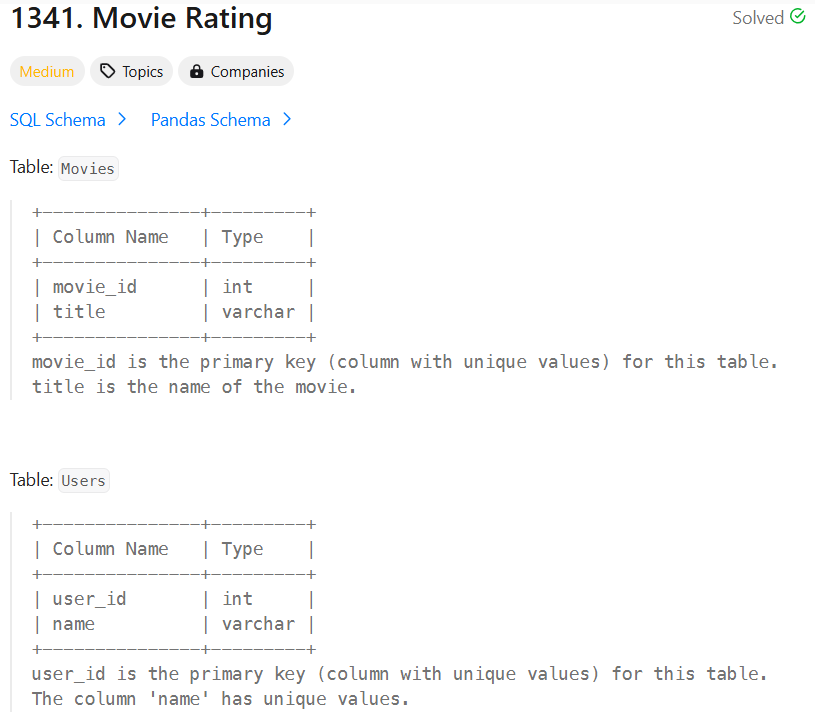Toggle the Companies section visibility
The width and height of the screenshot is (815, 715).
tap(236, 71)
